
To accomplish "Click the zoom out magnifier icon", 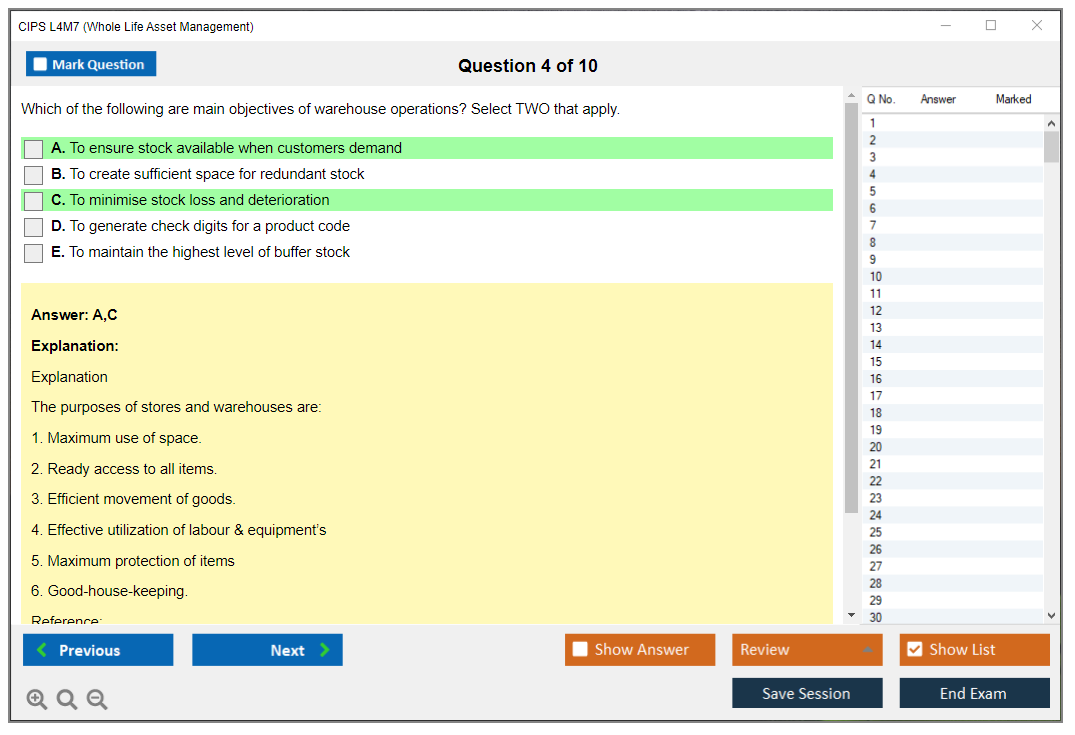I will (x=97, y=700).
